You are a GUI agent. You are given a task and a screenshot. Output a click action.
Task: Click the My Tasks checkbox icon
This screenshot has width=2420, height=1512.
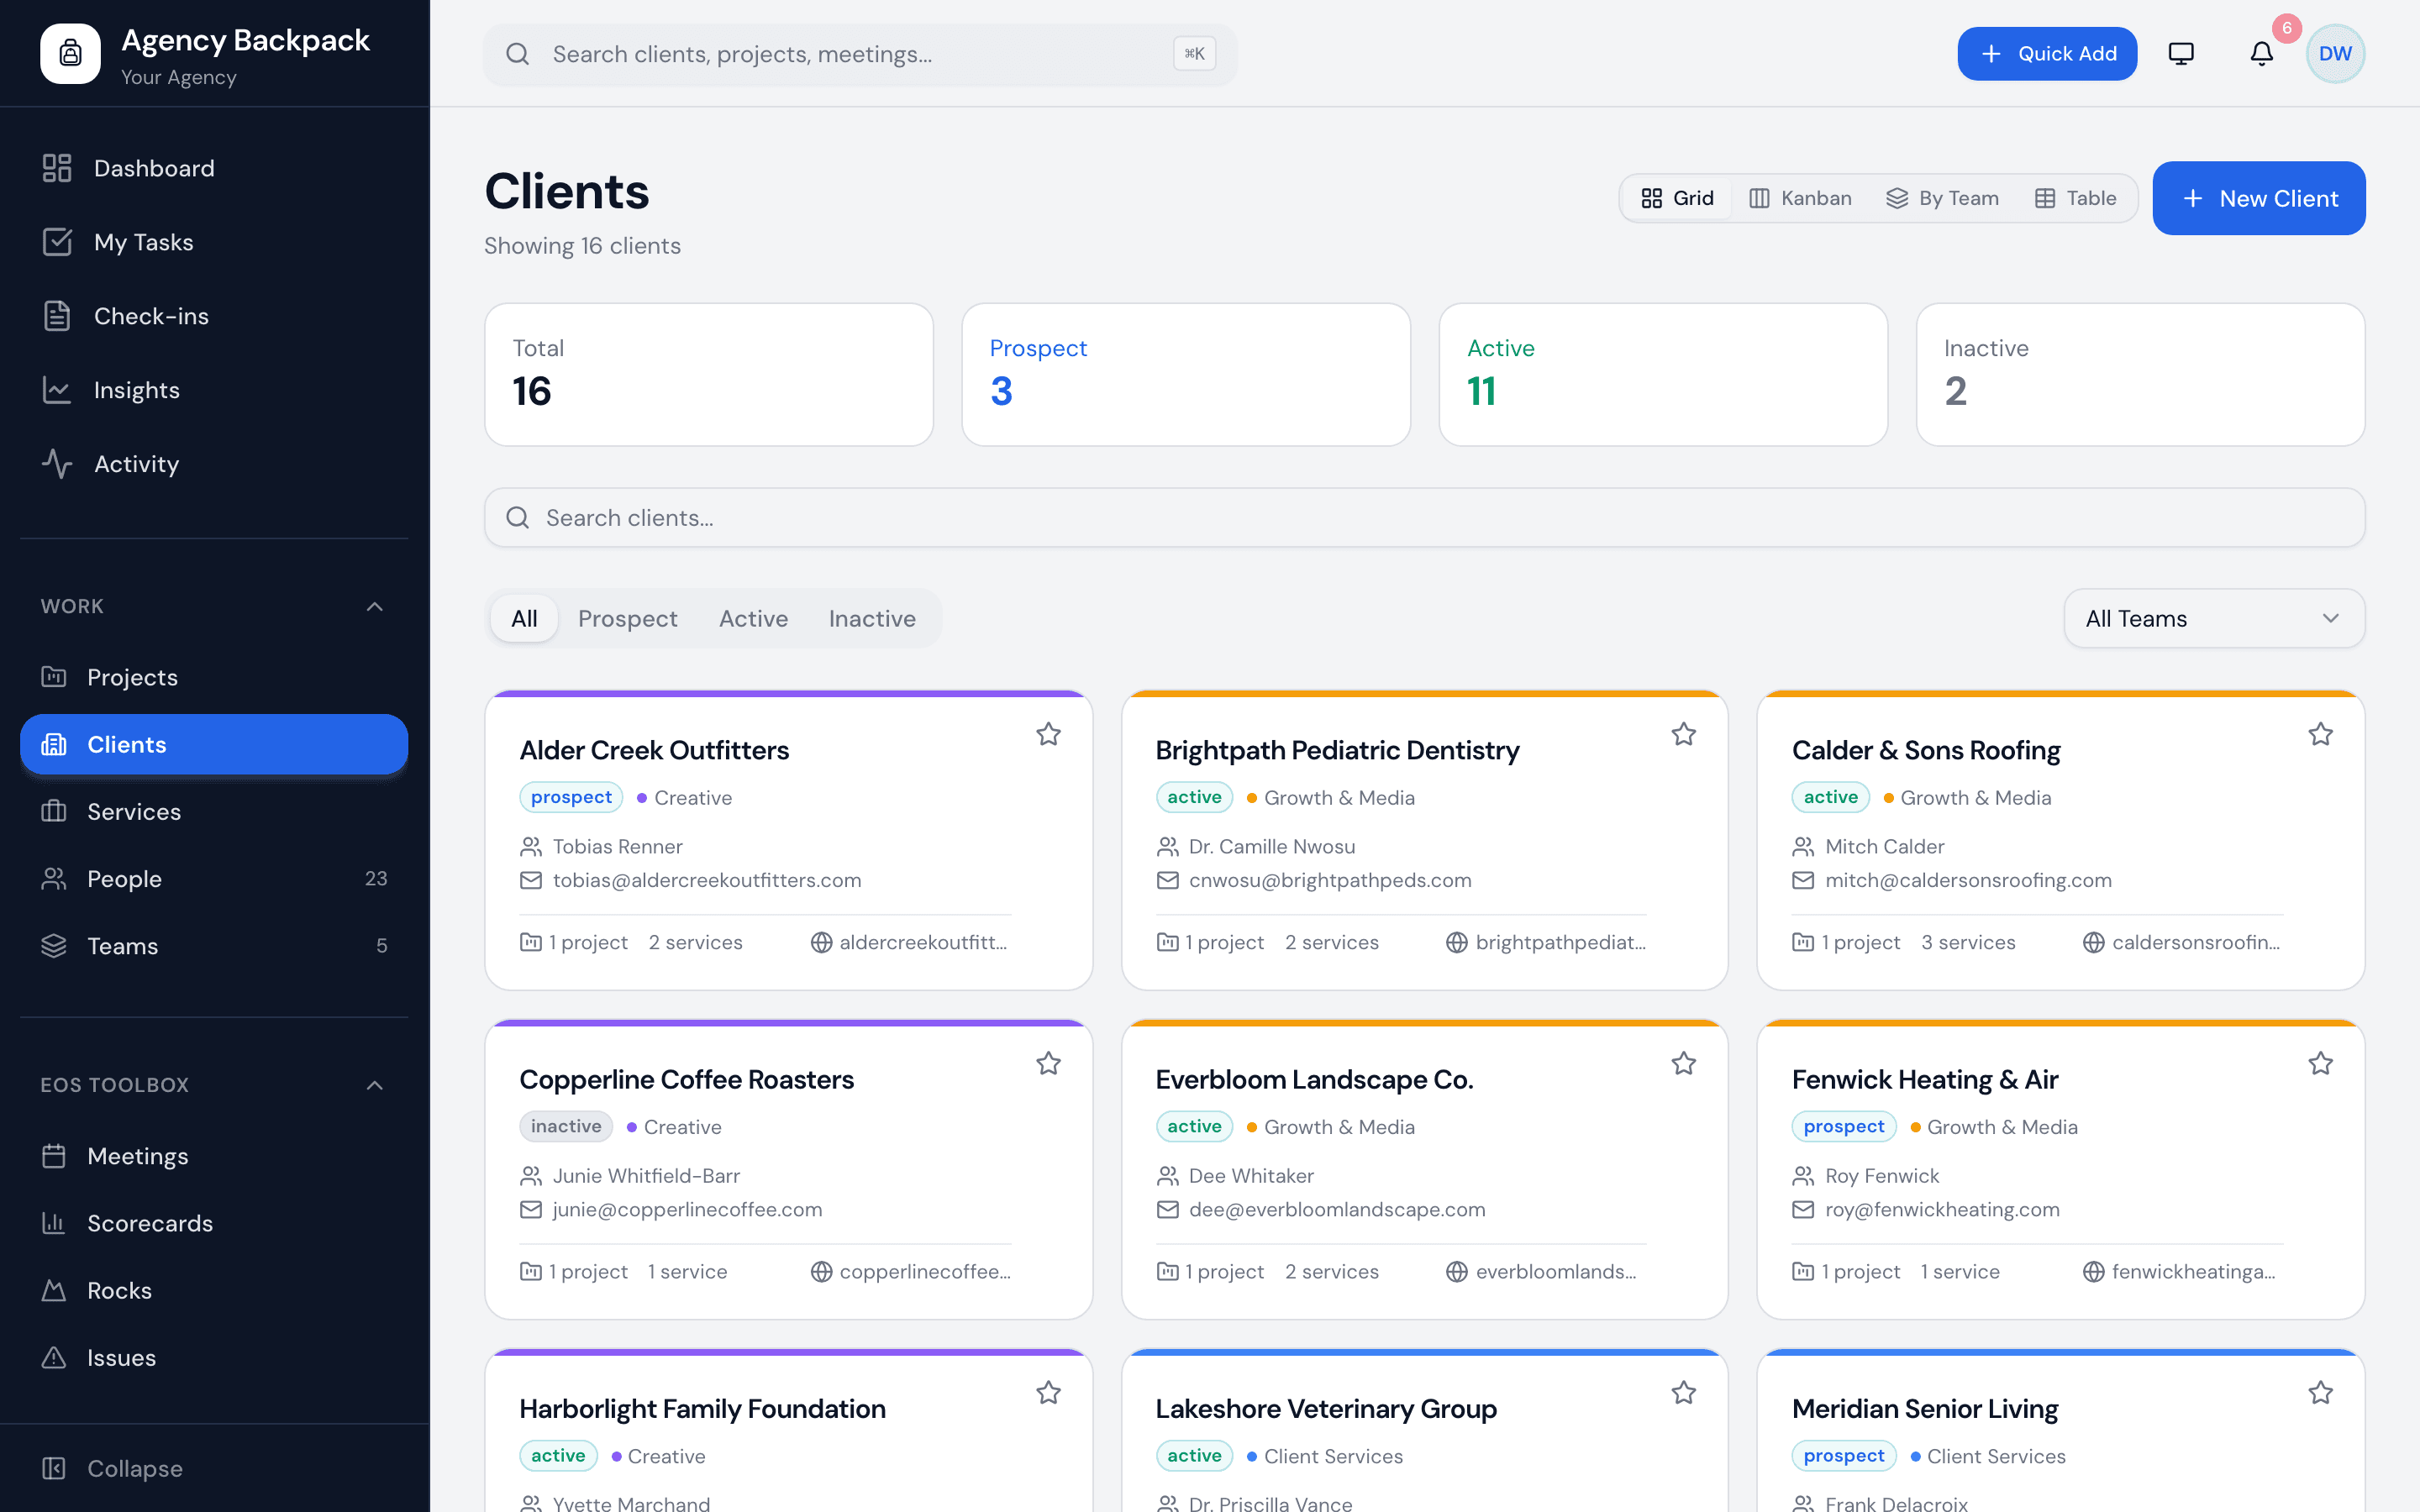[x=57, y=242]
